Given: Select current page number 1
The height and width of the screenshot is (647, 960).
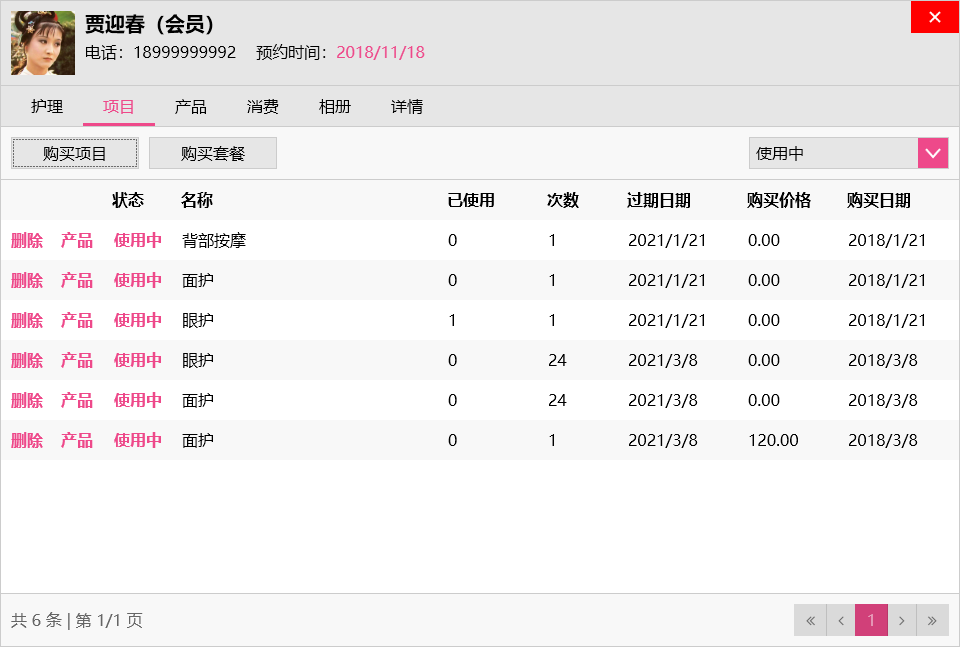Looking at the screenshot, I should coord(871,620).
